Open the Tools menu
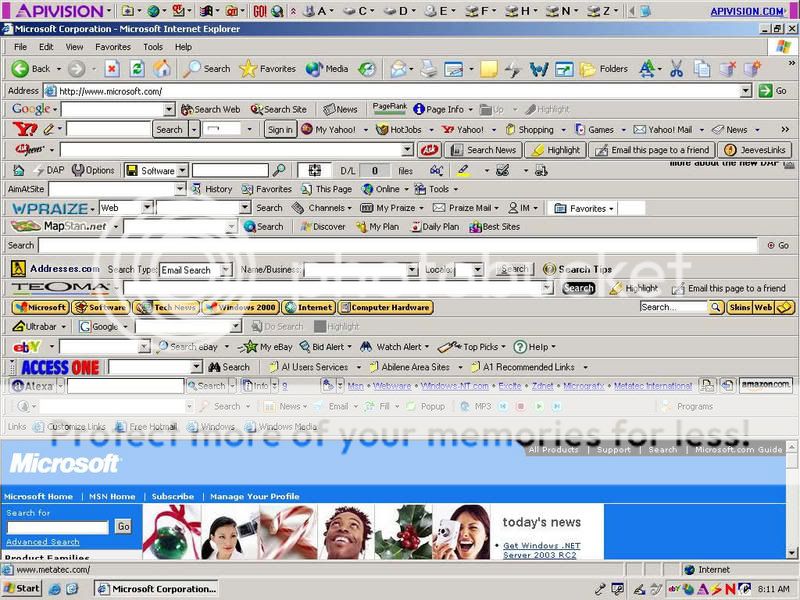The height and width of the screenshot is (600, 800). pyautogui.click(x=152, y=46)
